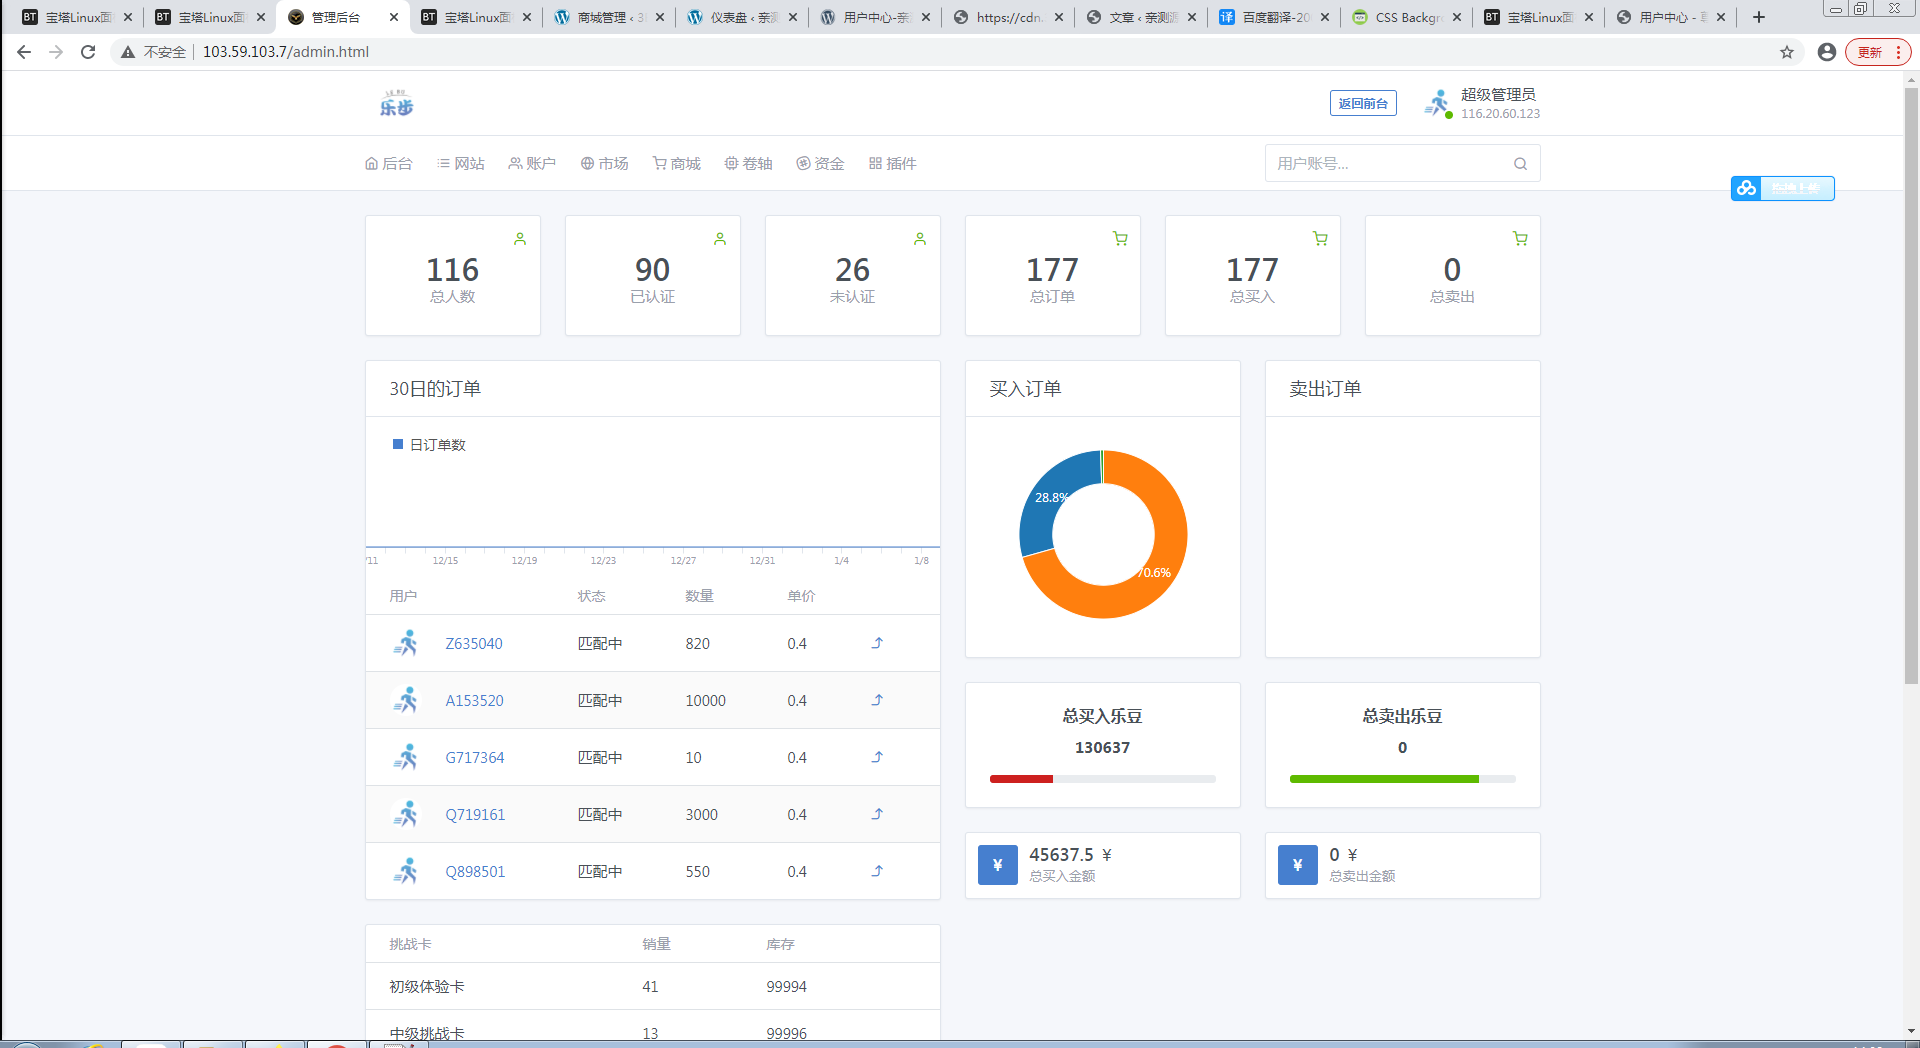Open a new browser tab
1920x1048 pixels.
1759,17
